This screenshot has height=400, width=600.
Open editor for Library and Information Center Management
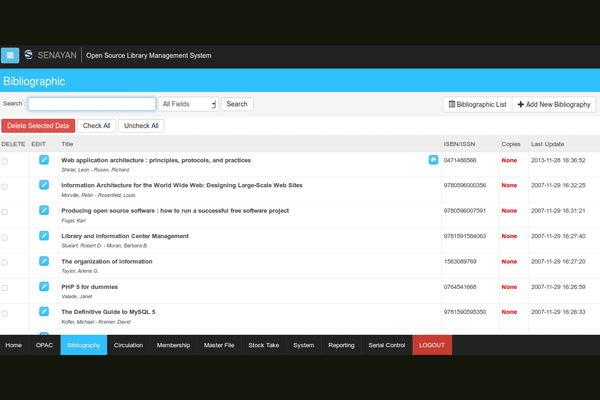(x=44, y=236)
